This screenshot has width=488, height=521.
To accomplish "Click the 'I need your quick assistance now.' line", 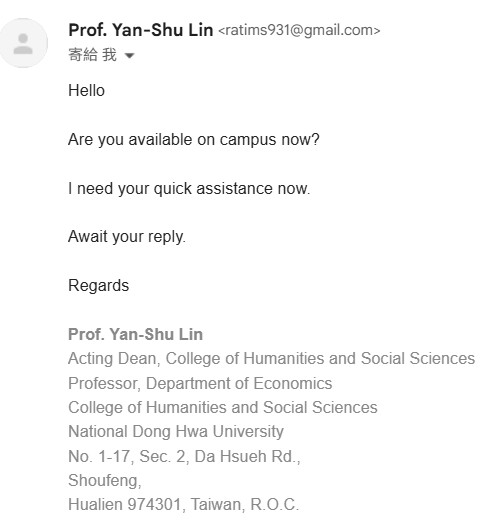I will point(189,189).
